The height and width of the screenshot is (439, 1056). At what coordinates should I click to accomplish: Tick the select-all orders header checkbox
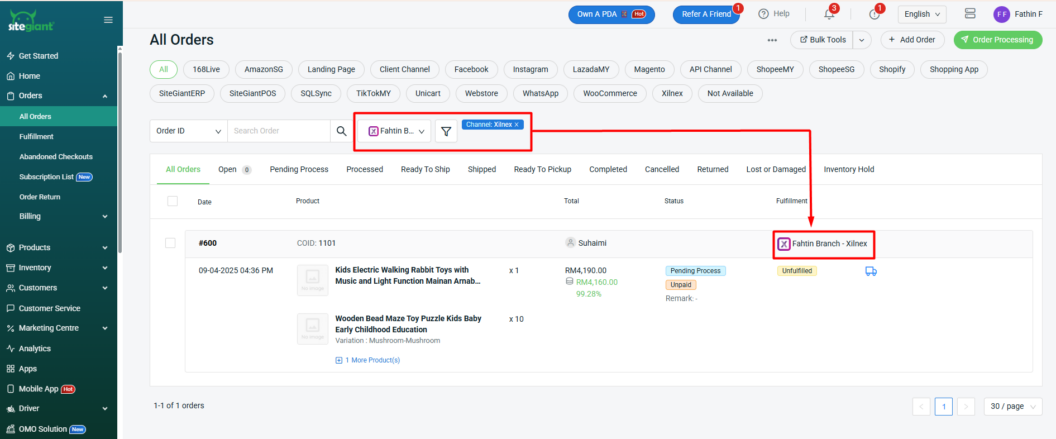(173, 201)
